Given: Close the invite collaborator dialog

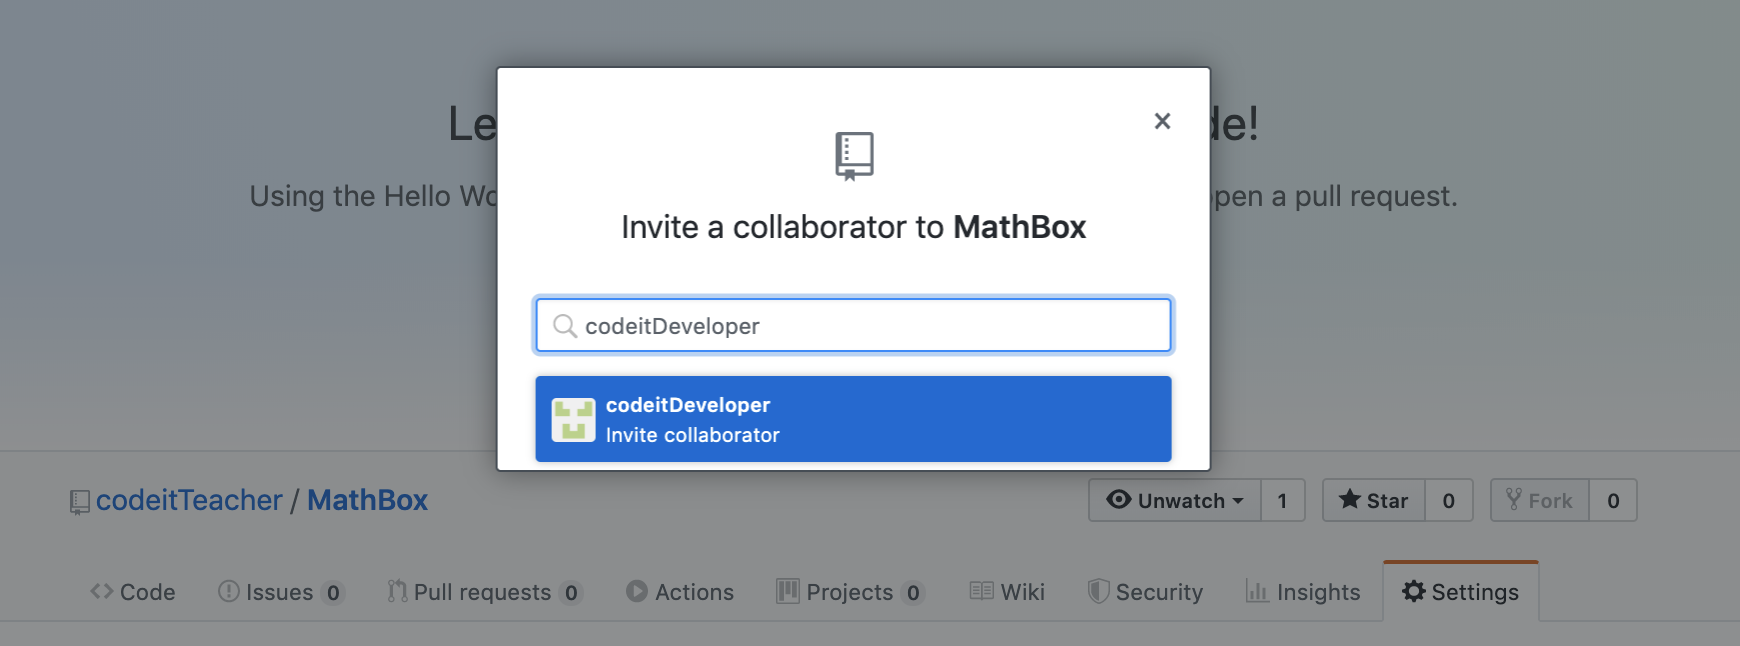Looking at the screenshot, I should tap(1162, 121).
